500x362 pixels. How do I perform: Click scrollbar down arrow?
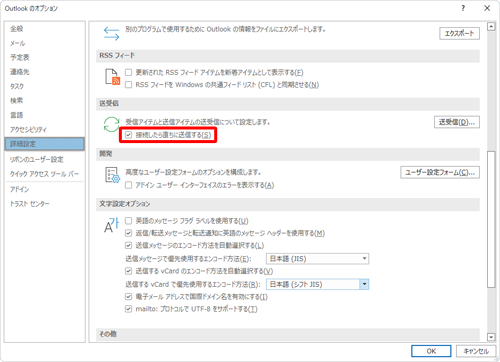[x=491, y=337]
